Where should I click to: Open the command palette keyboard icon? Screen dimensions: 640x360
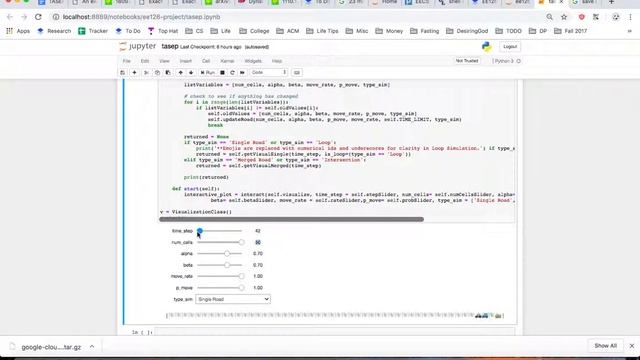tap(297, 72)
